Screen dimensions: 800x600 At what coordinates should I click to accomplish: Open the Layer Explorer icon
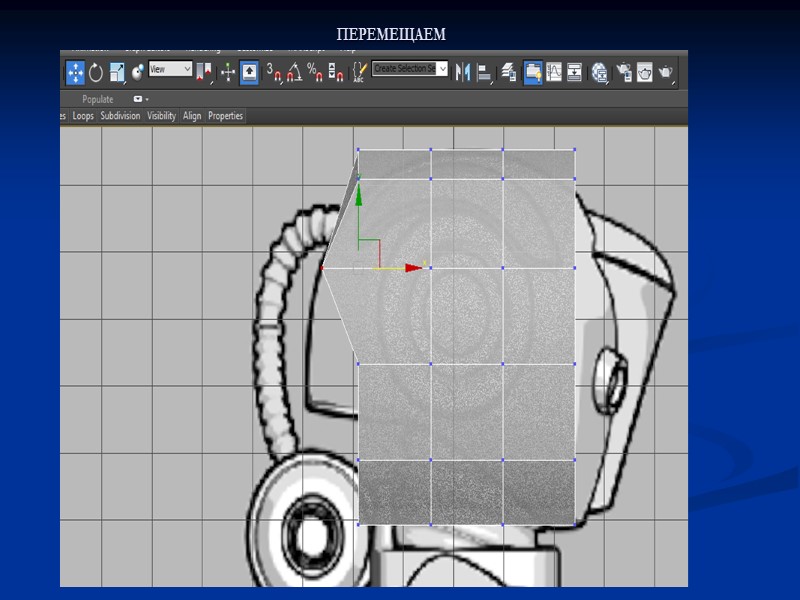tap(508, 72)
